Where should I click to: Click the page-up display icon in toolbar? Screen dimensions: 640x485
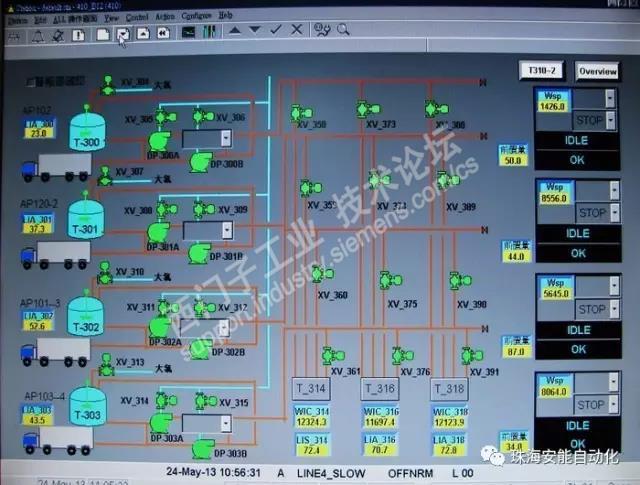point(143,33)
